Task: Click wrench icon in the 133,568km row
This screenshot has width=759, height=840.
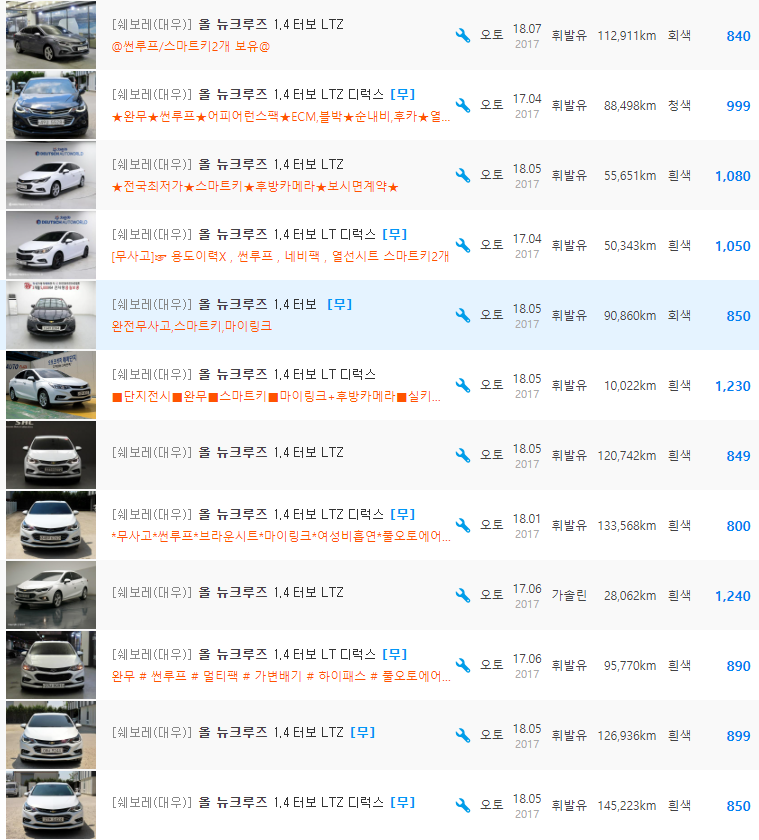Action: (463, 526)
